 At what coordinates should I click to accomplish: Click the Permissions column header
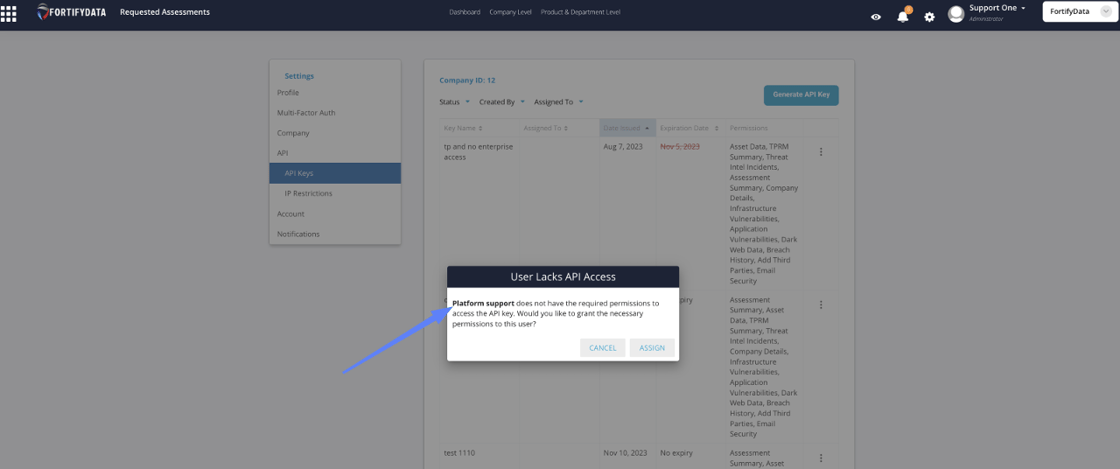749,128
